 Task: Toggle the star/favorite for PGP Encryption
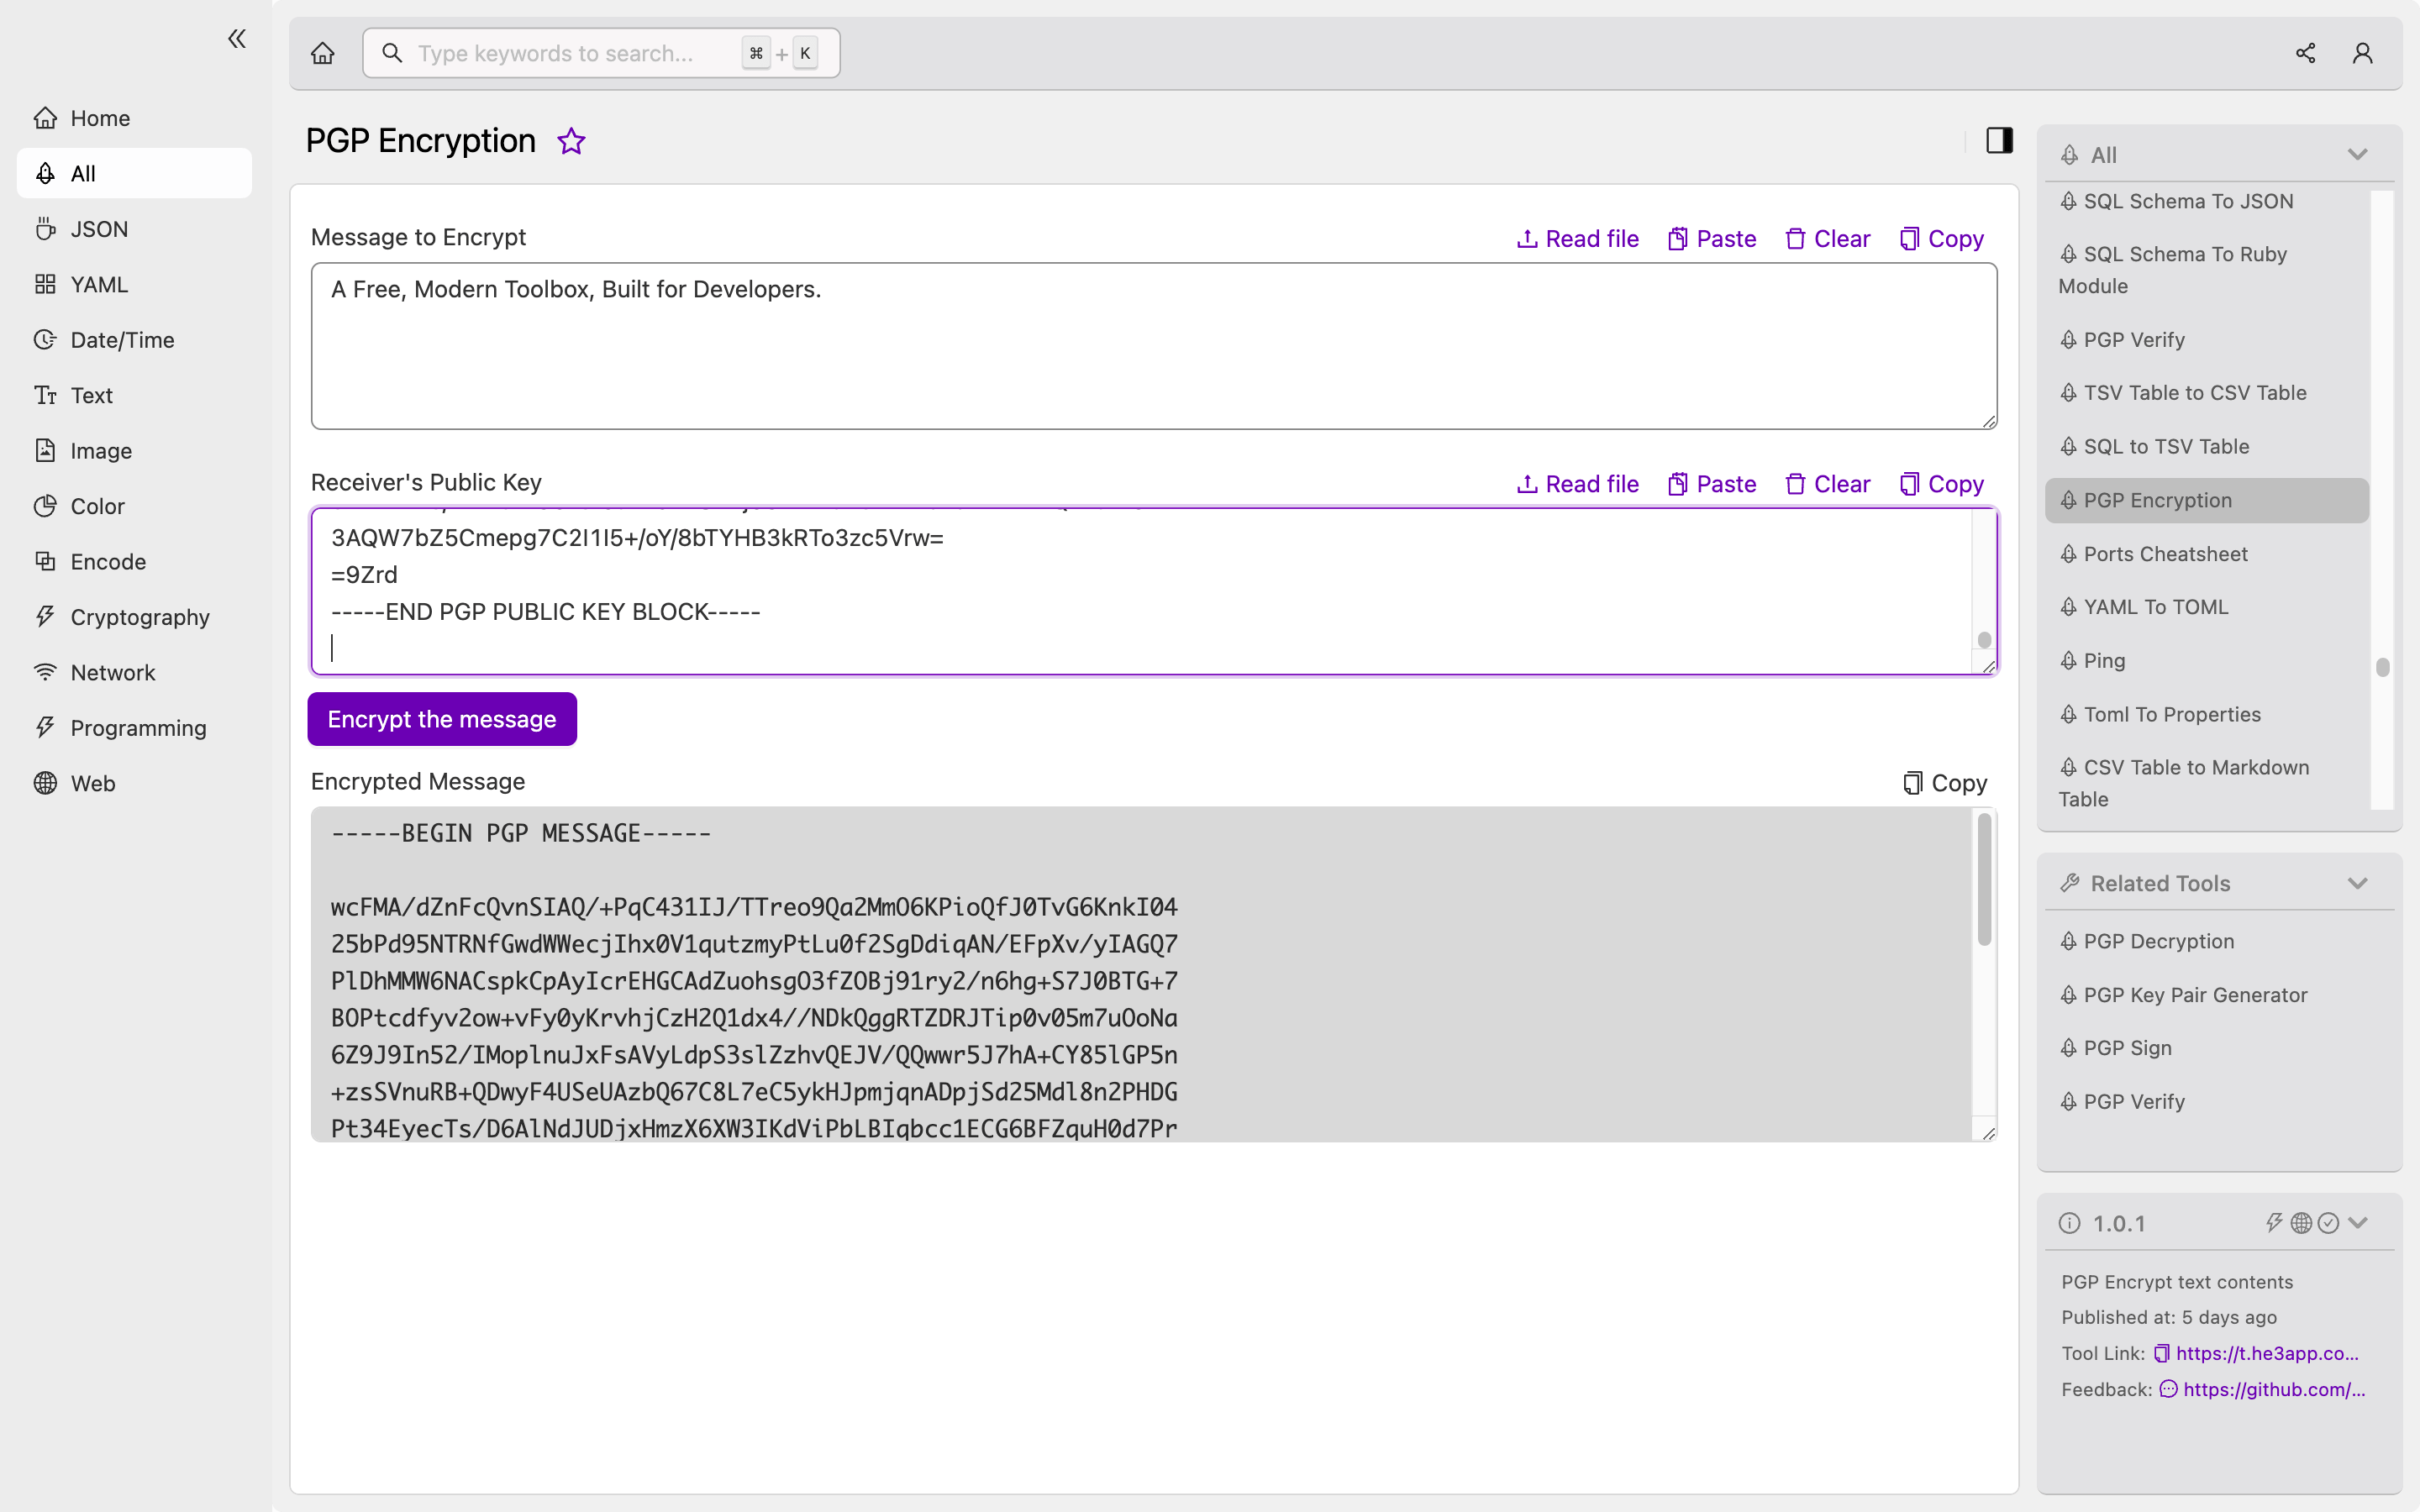(x=570, y=139)
